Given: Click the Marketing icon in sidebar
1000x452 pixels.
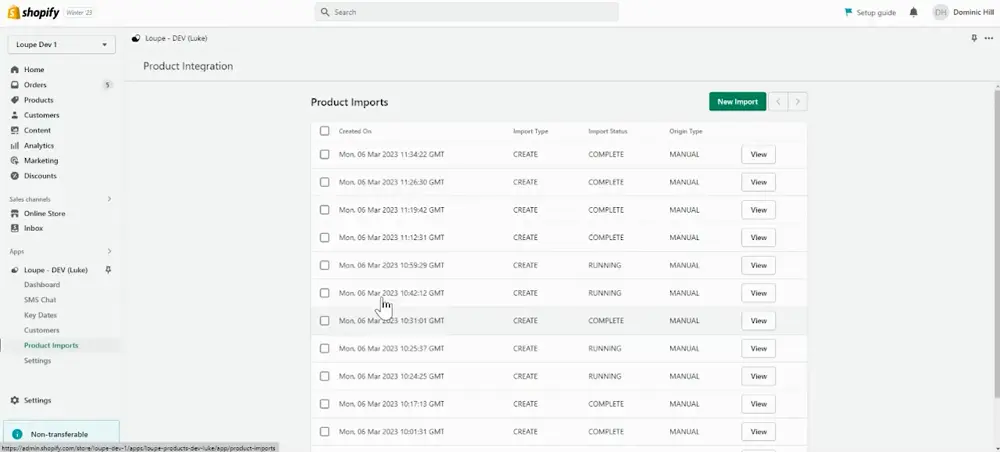Looking at the screenshot, I should coord(15,161).
